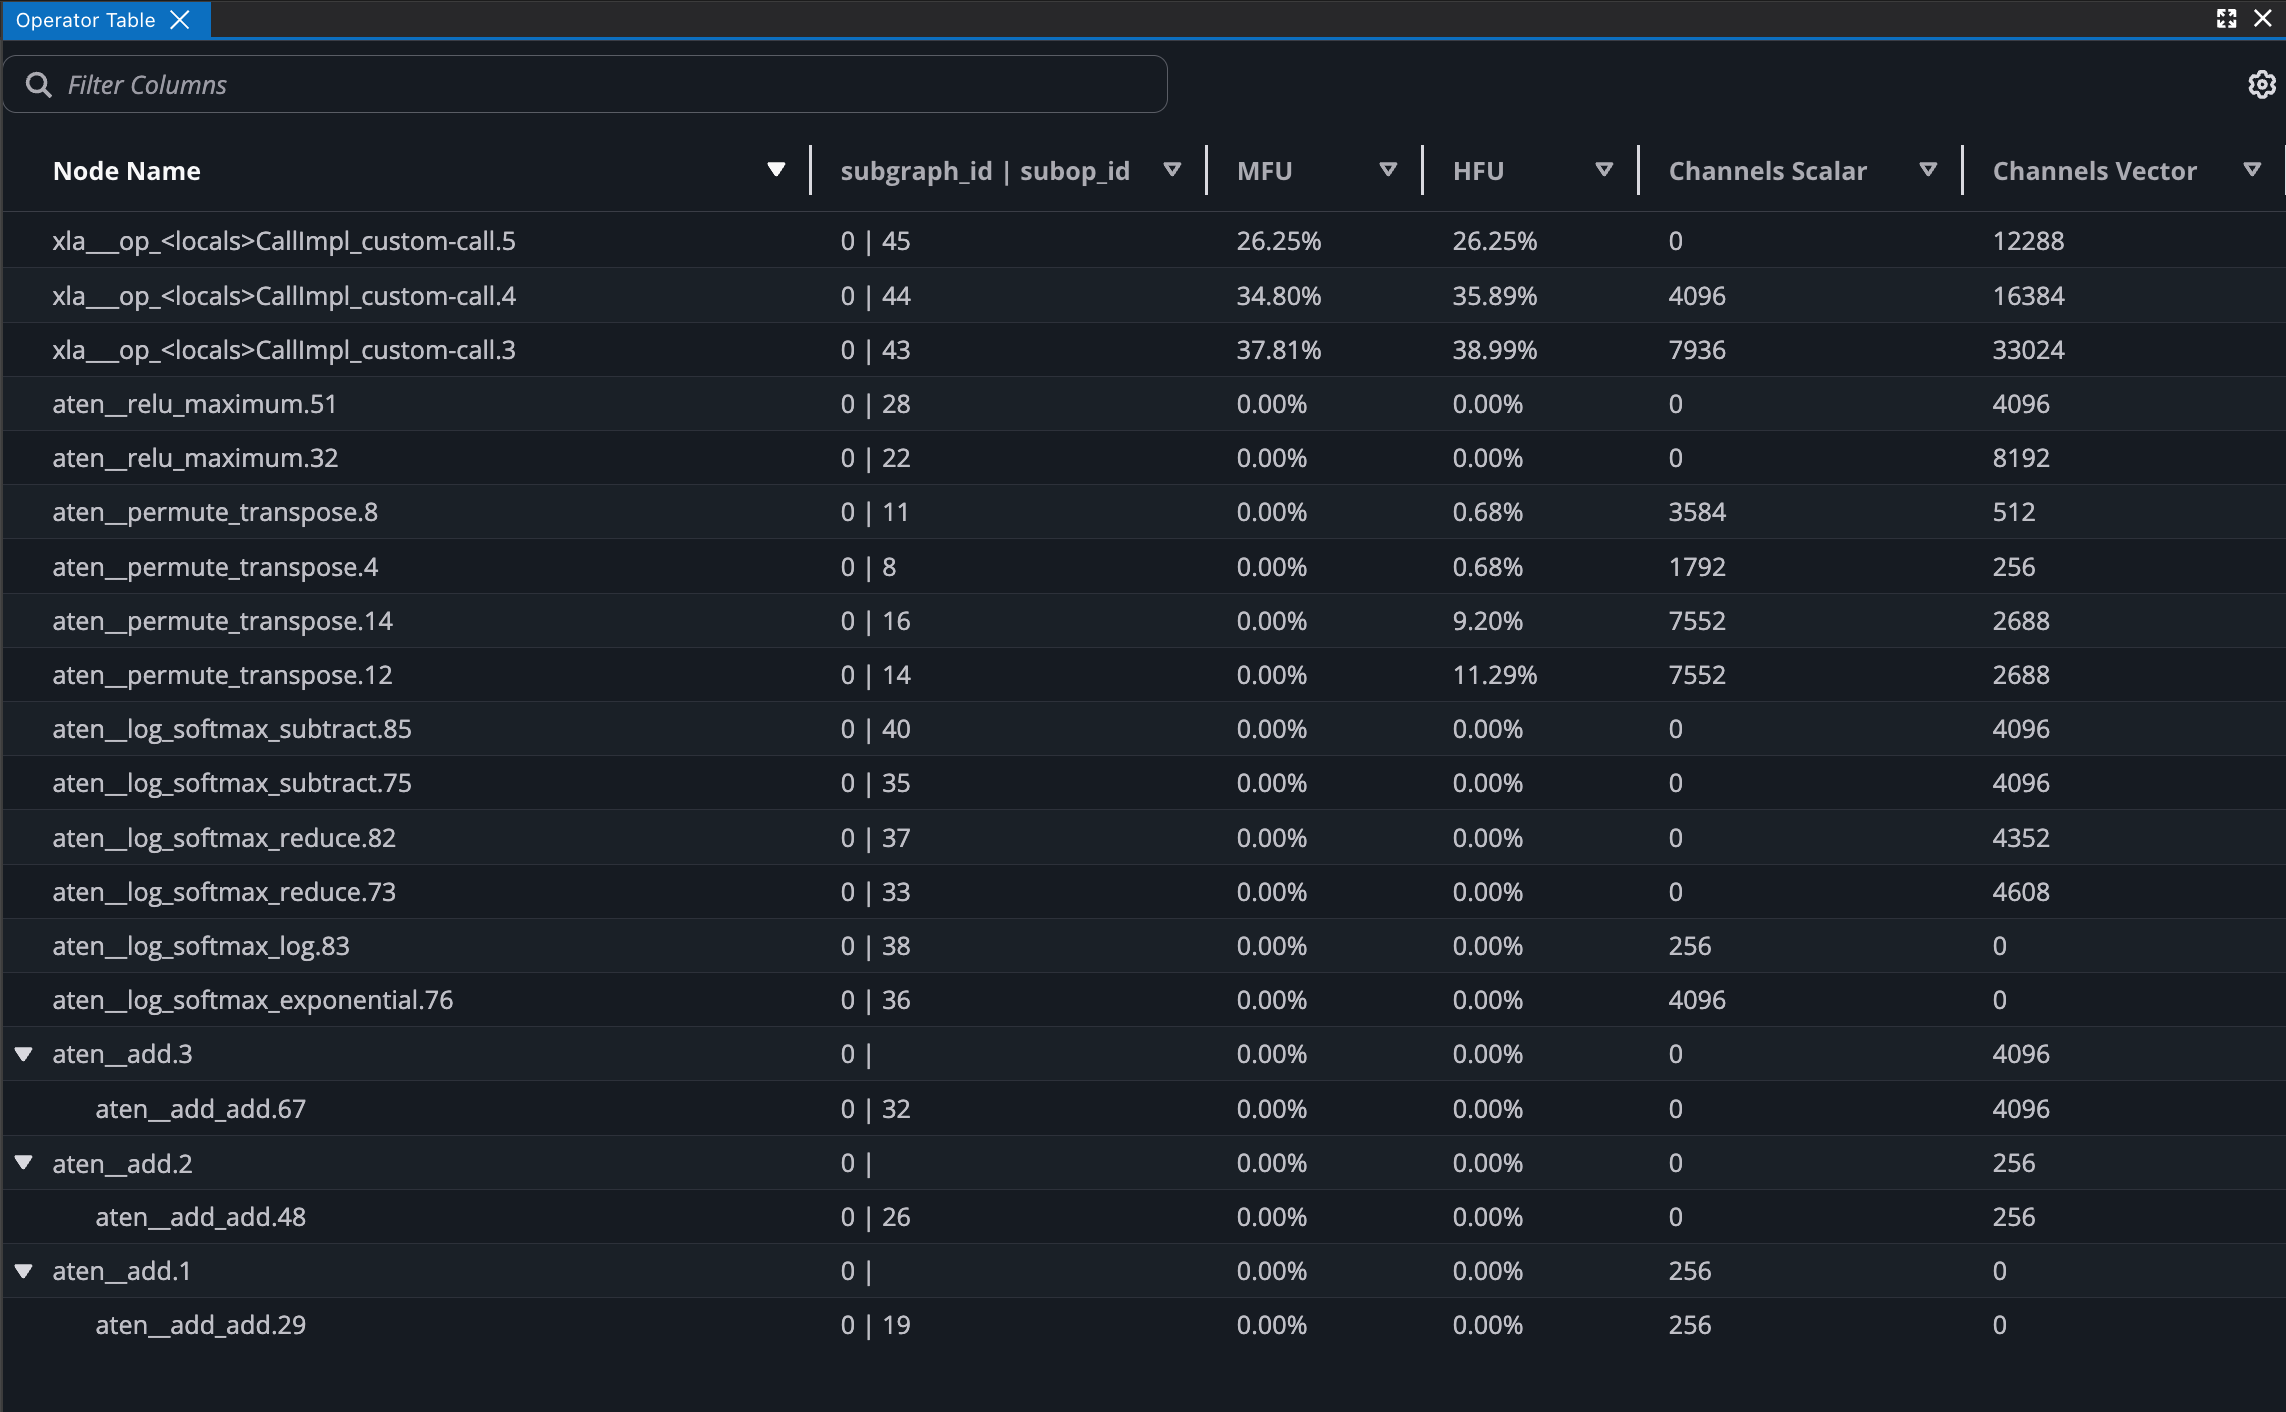
Task: Collapse the aten__add.2 row
Action: (24, 1163)
